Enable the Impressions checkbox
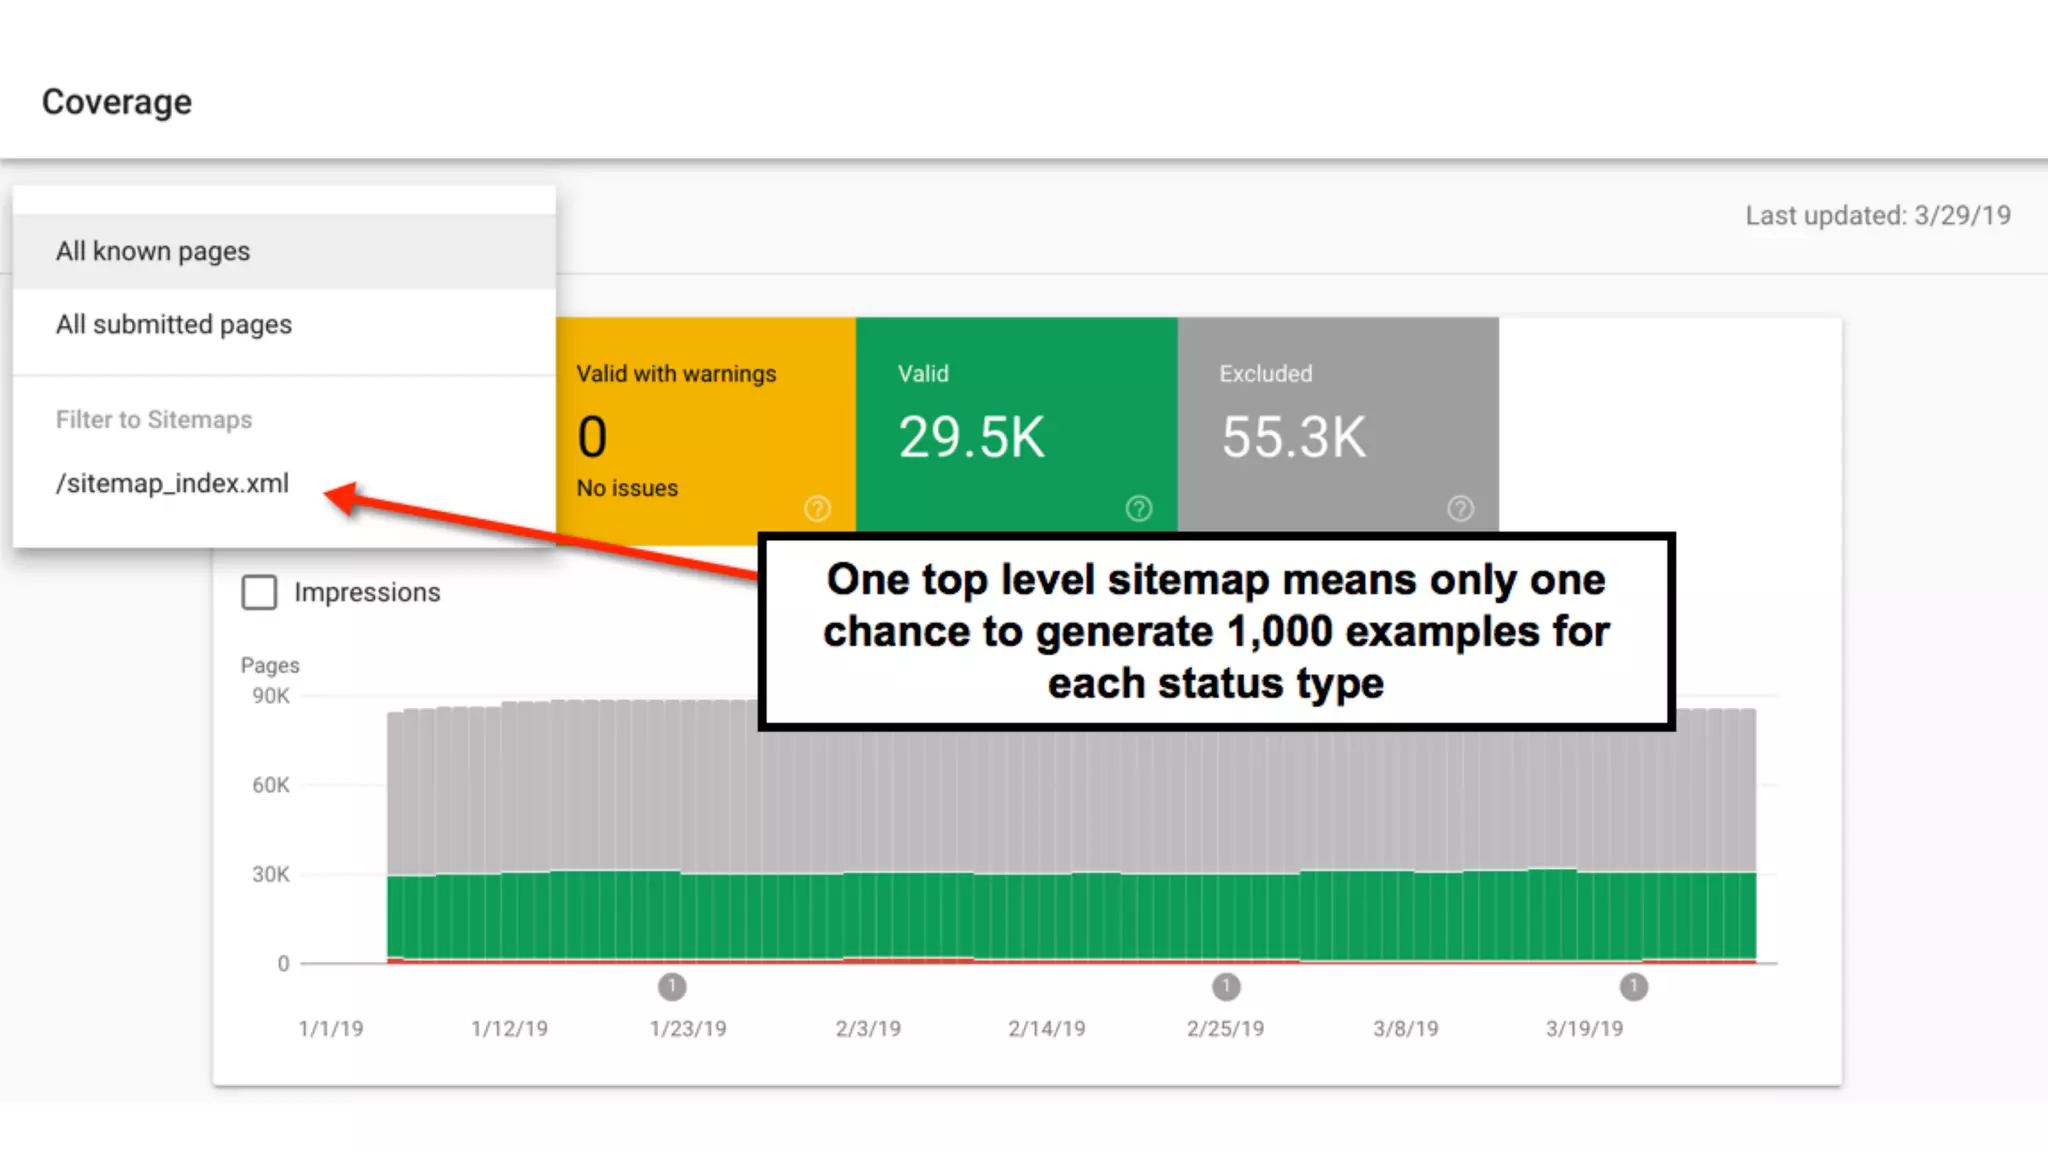 coord(259,592)
